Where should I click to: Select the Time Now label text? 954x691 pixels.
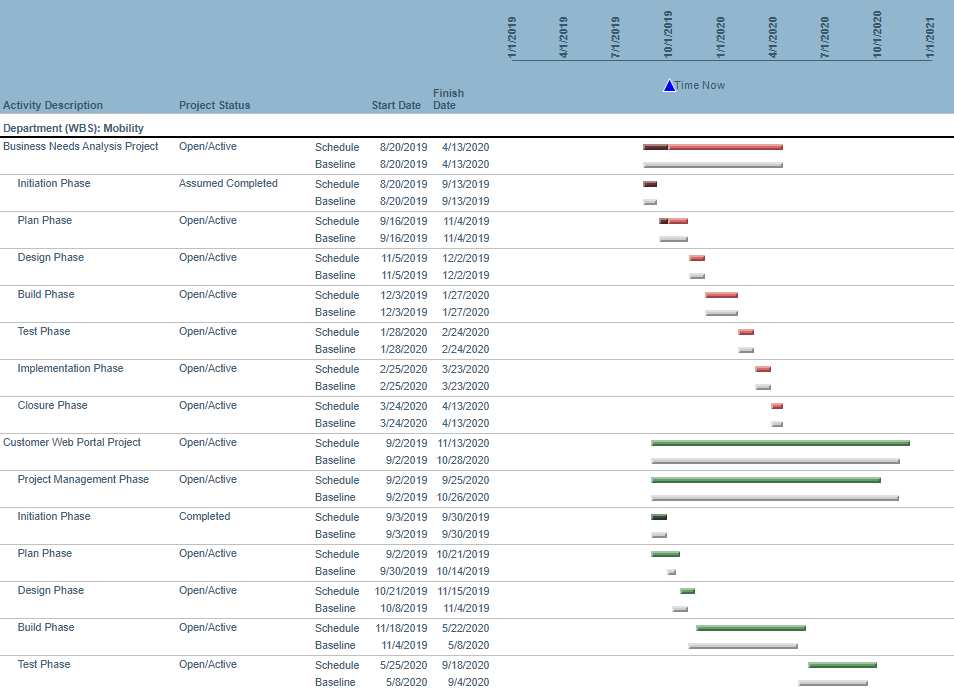click(700, 86)
